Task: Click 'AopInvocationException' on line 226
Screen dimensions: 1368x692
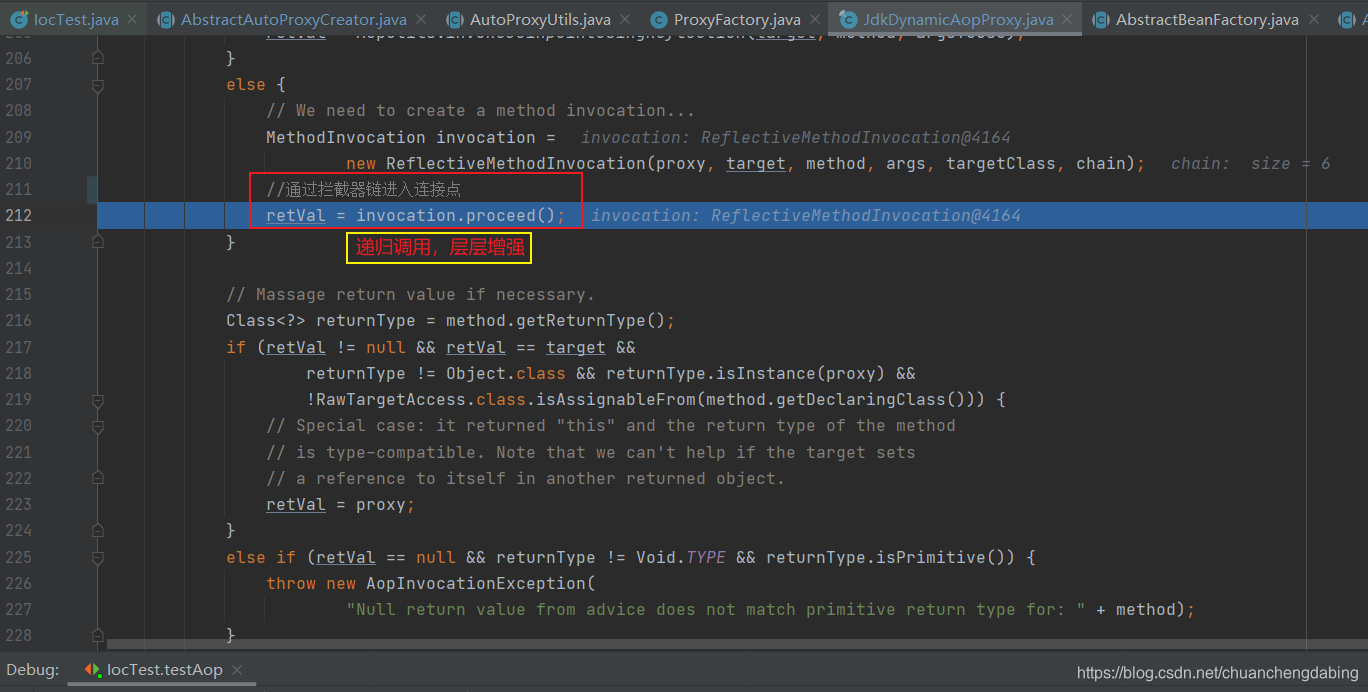Action: coord(476,583)
